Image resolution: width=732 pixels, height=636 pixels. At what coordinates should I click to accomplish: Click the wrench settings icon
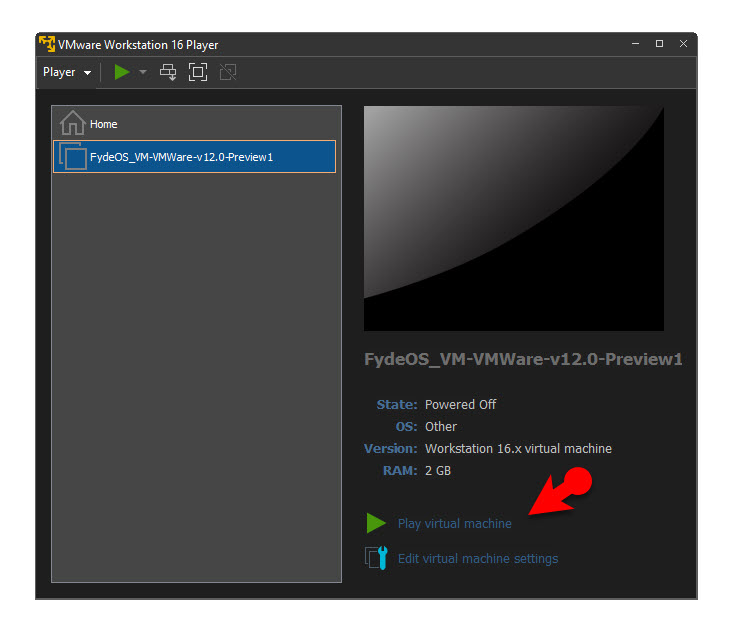coord(376,558)
